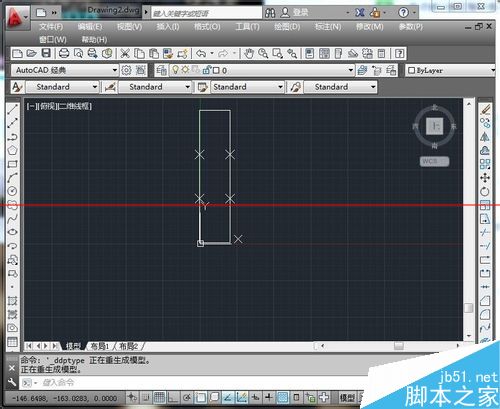
Task: Click the Plot printer icon
Action: click(x=64, y=53)
